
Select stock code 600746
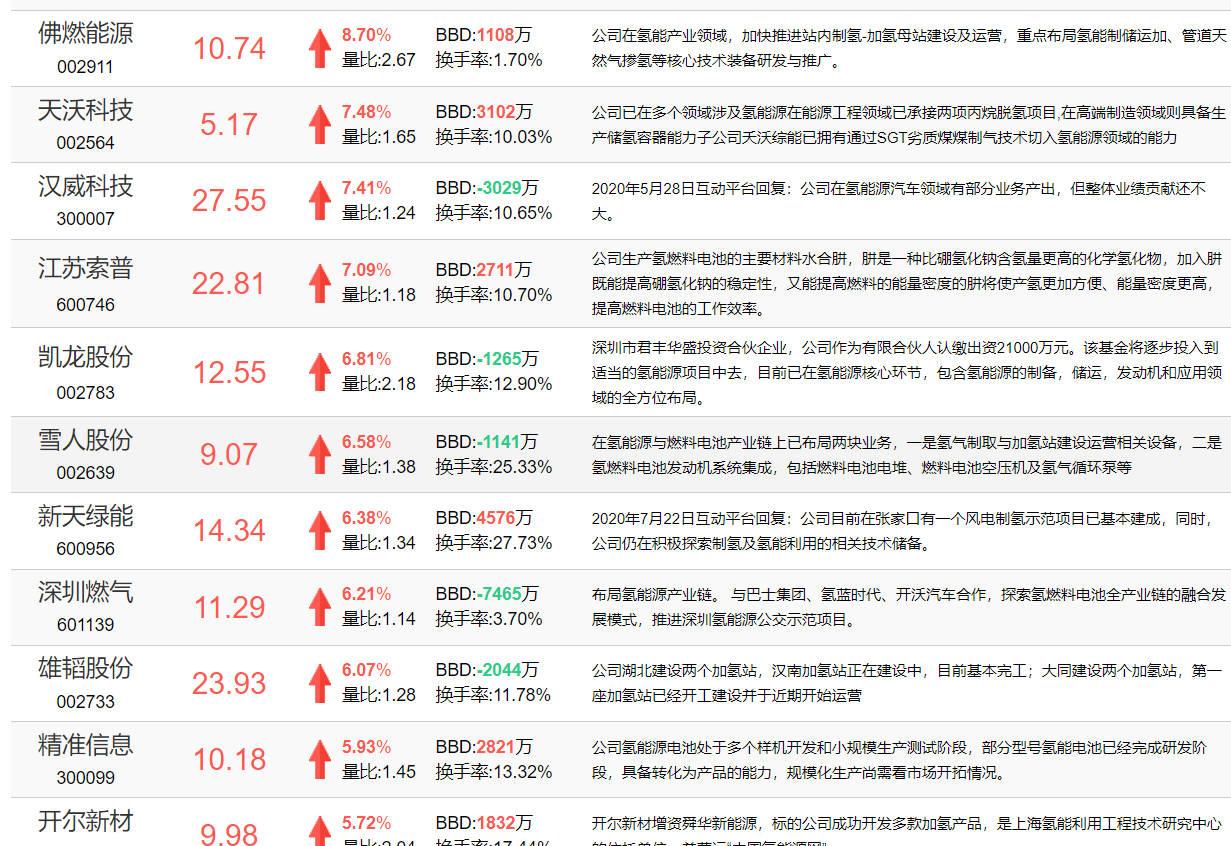point(85,304)
